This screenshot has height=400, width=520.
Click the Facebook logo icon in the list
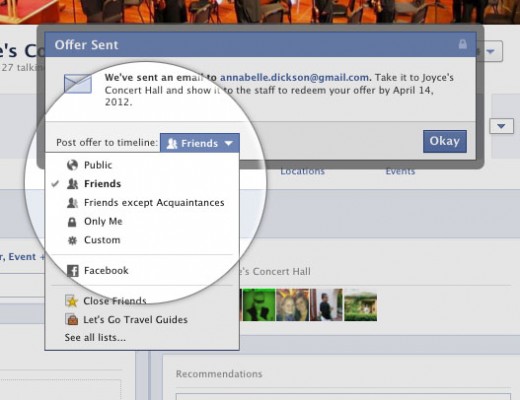point(73,271)
